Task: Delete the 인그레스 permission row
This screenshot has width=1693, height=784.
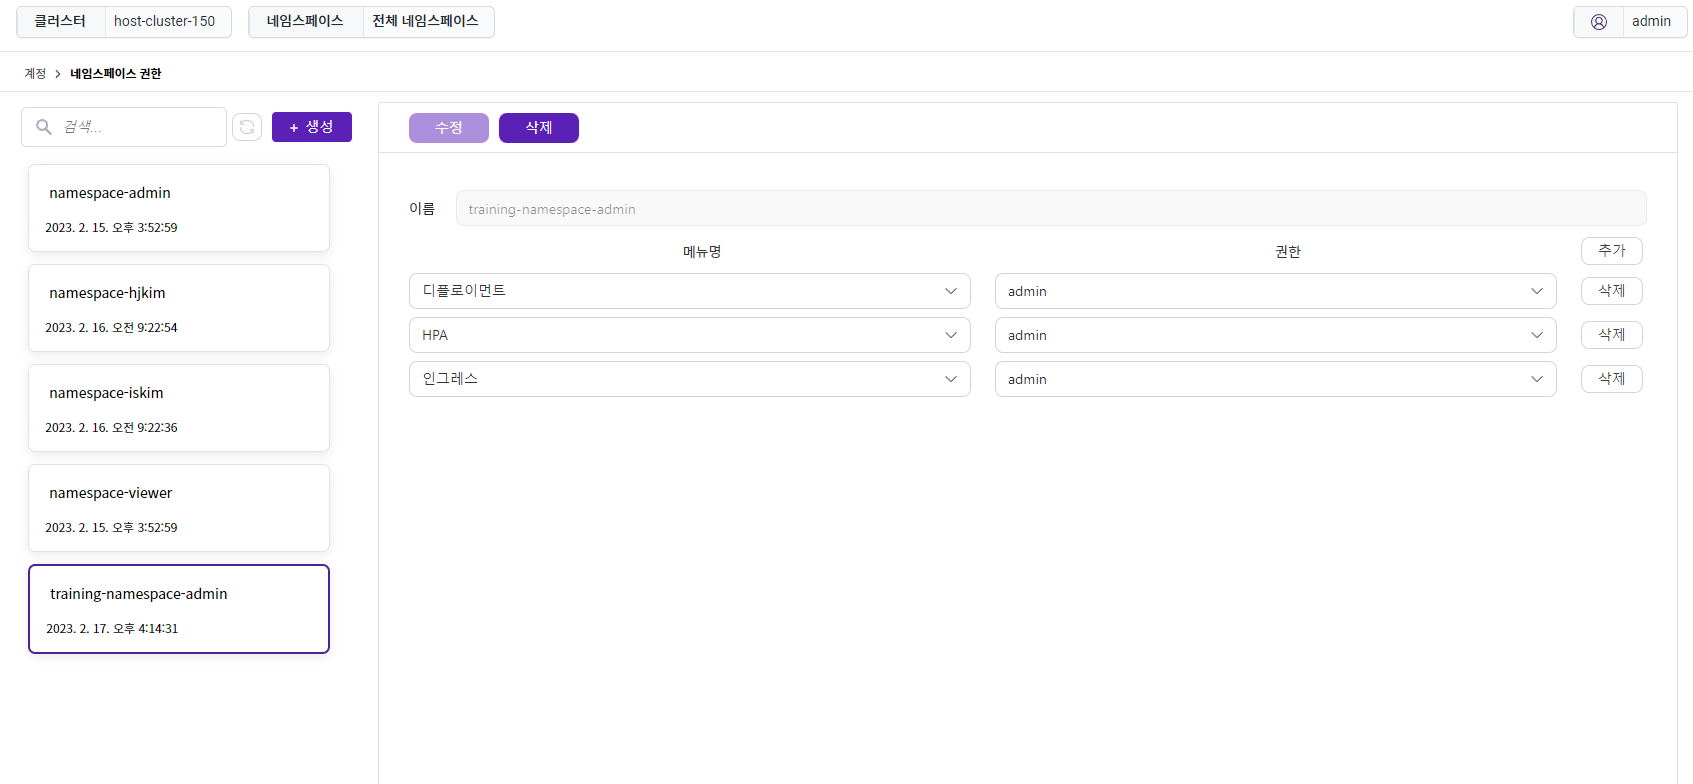Action: [x=1612, y=379]
